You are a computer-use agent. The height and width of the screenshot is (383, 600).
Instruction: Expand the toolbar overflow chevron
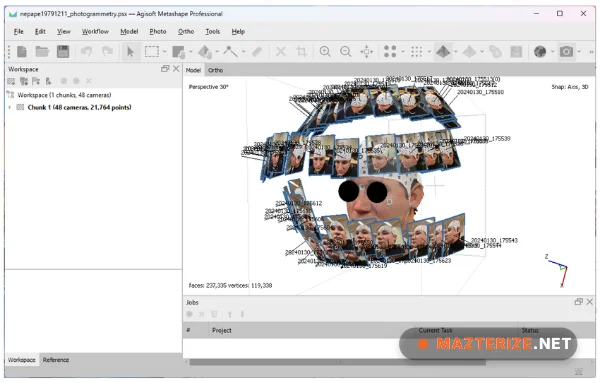591,51
